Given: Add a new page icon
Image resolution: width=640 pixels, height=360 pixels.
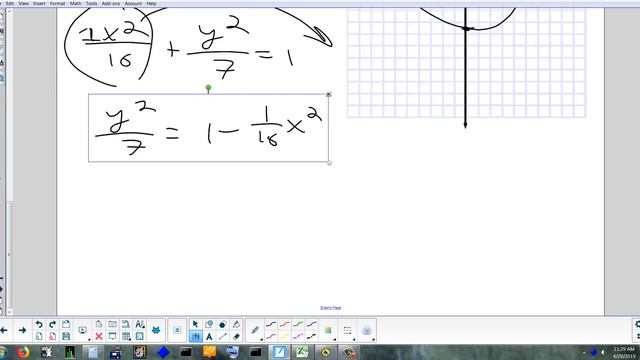Looking at the screenshot, I should [x=39, y=336].
